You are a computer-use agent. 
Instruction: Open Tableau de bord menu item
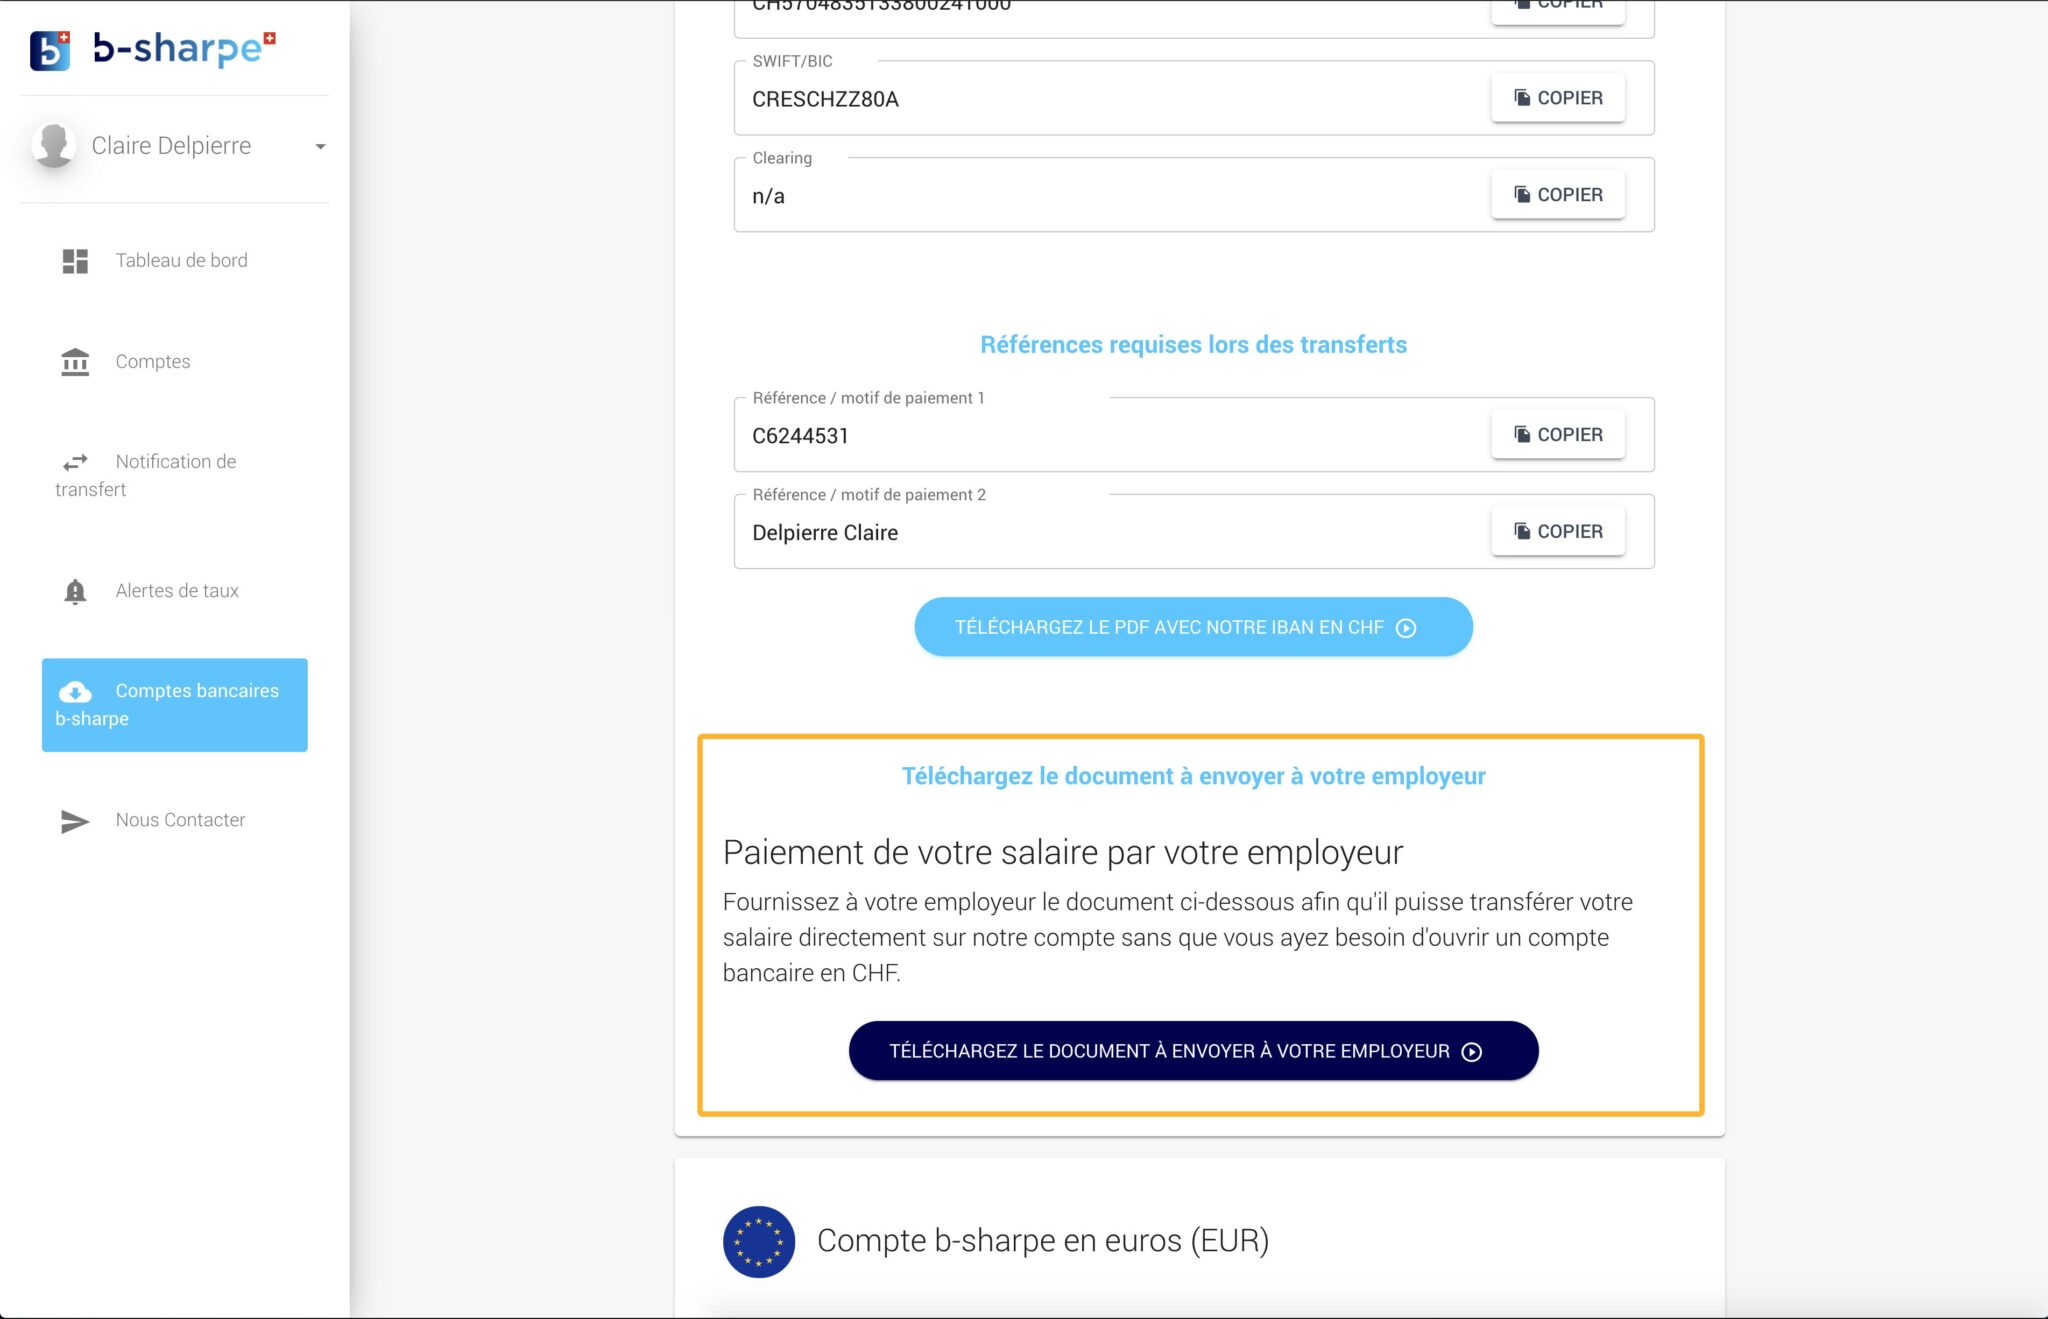[x=175, y=261]
